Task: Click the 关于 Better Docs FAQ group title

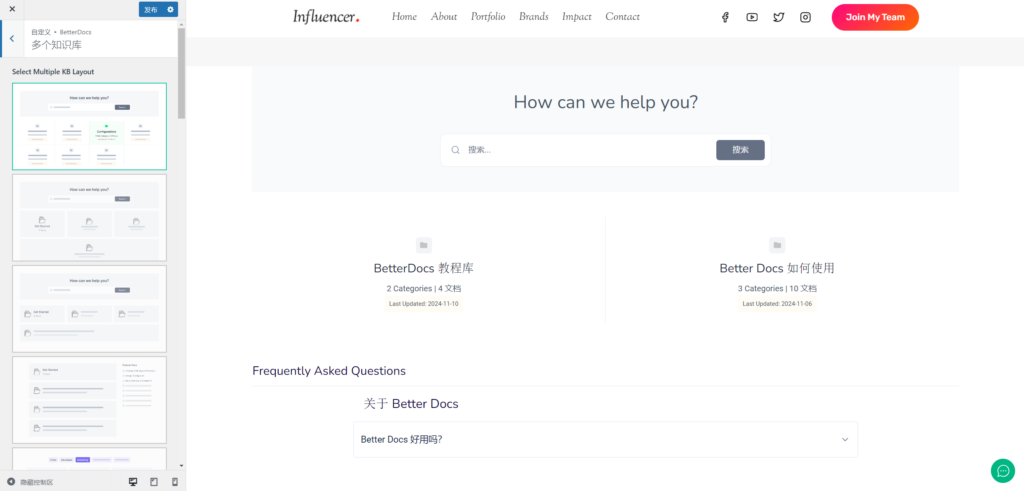Action: pyautogui.click(x=411, y=404)
